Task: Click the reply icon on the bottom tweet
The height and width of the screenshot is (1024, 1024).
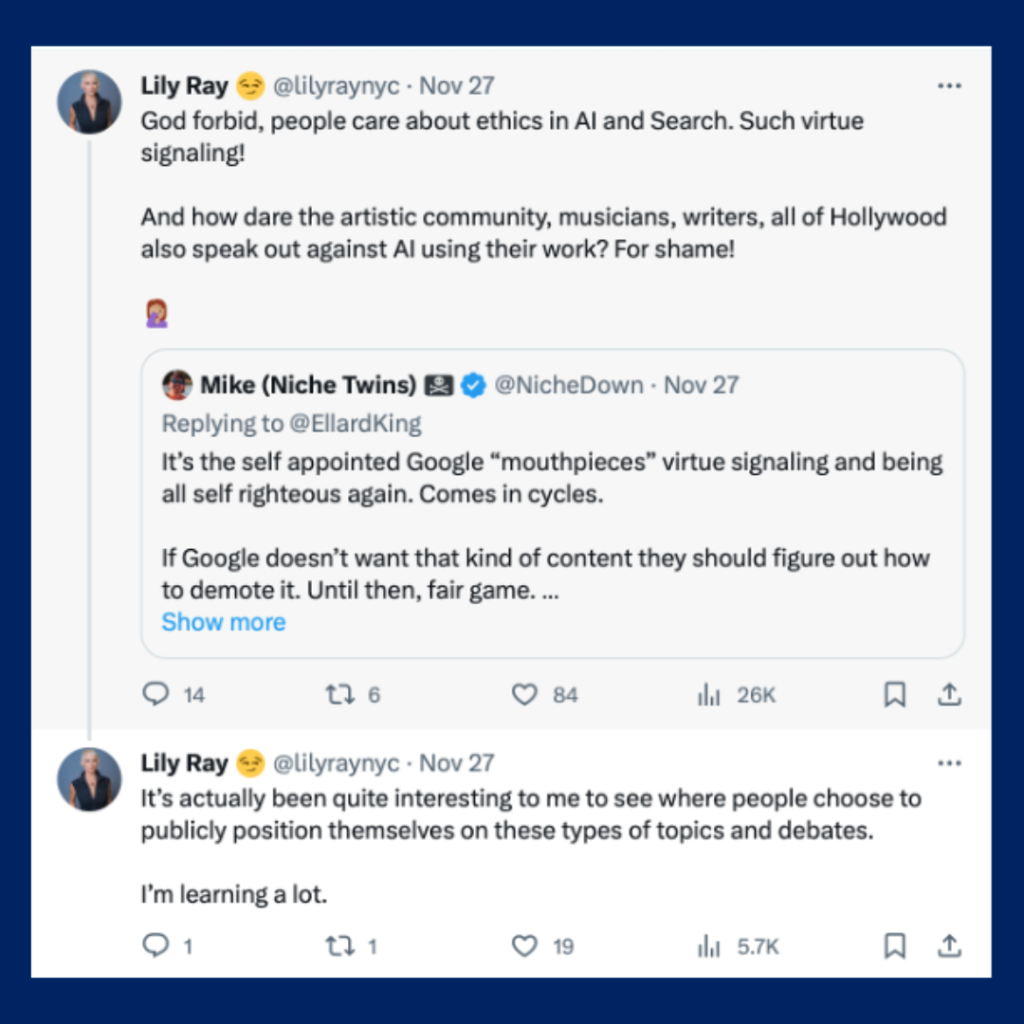Action: tap(155, 945)
